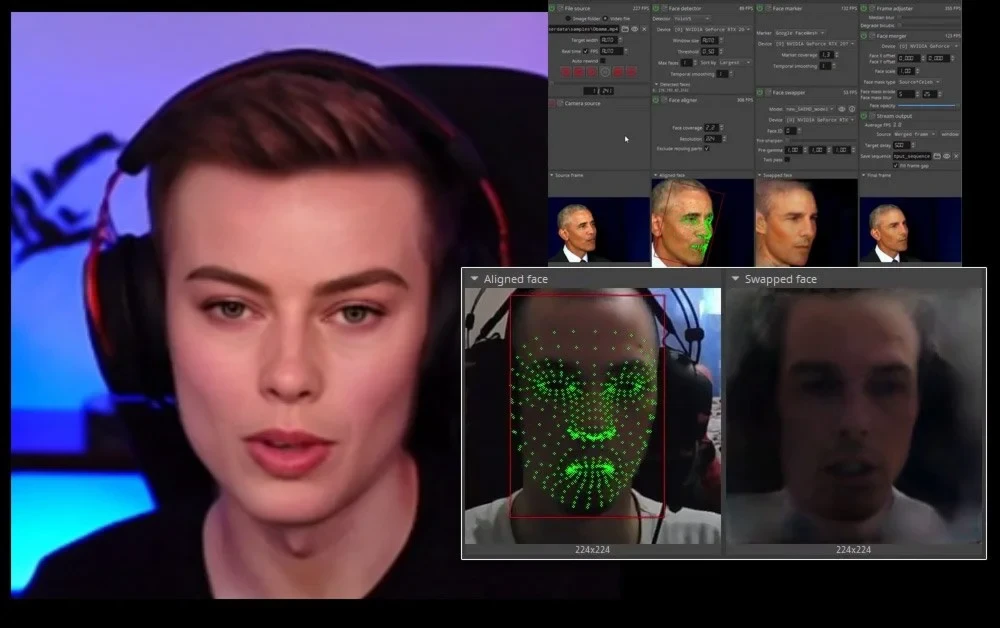1000x628 pixels.
Task: Clear the video file path with X icon
Action: coord(644,29)
